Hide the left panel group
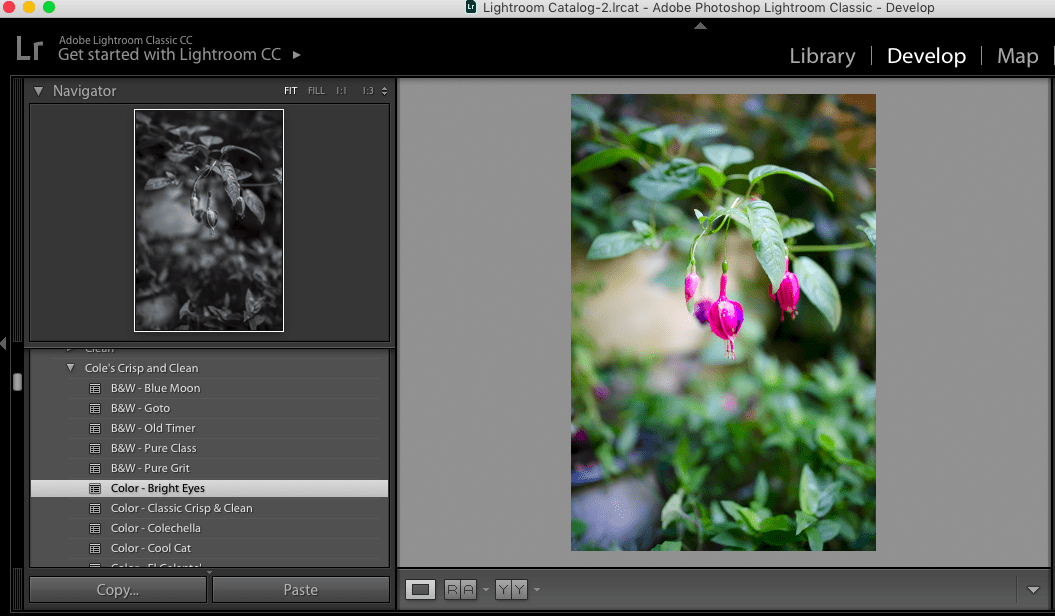The image size is (1055, 616). (3, 344)
